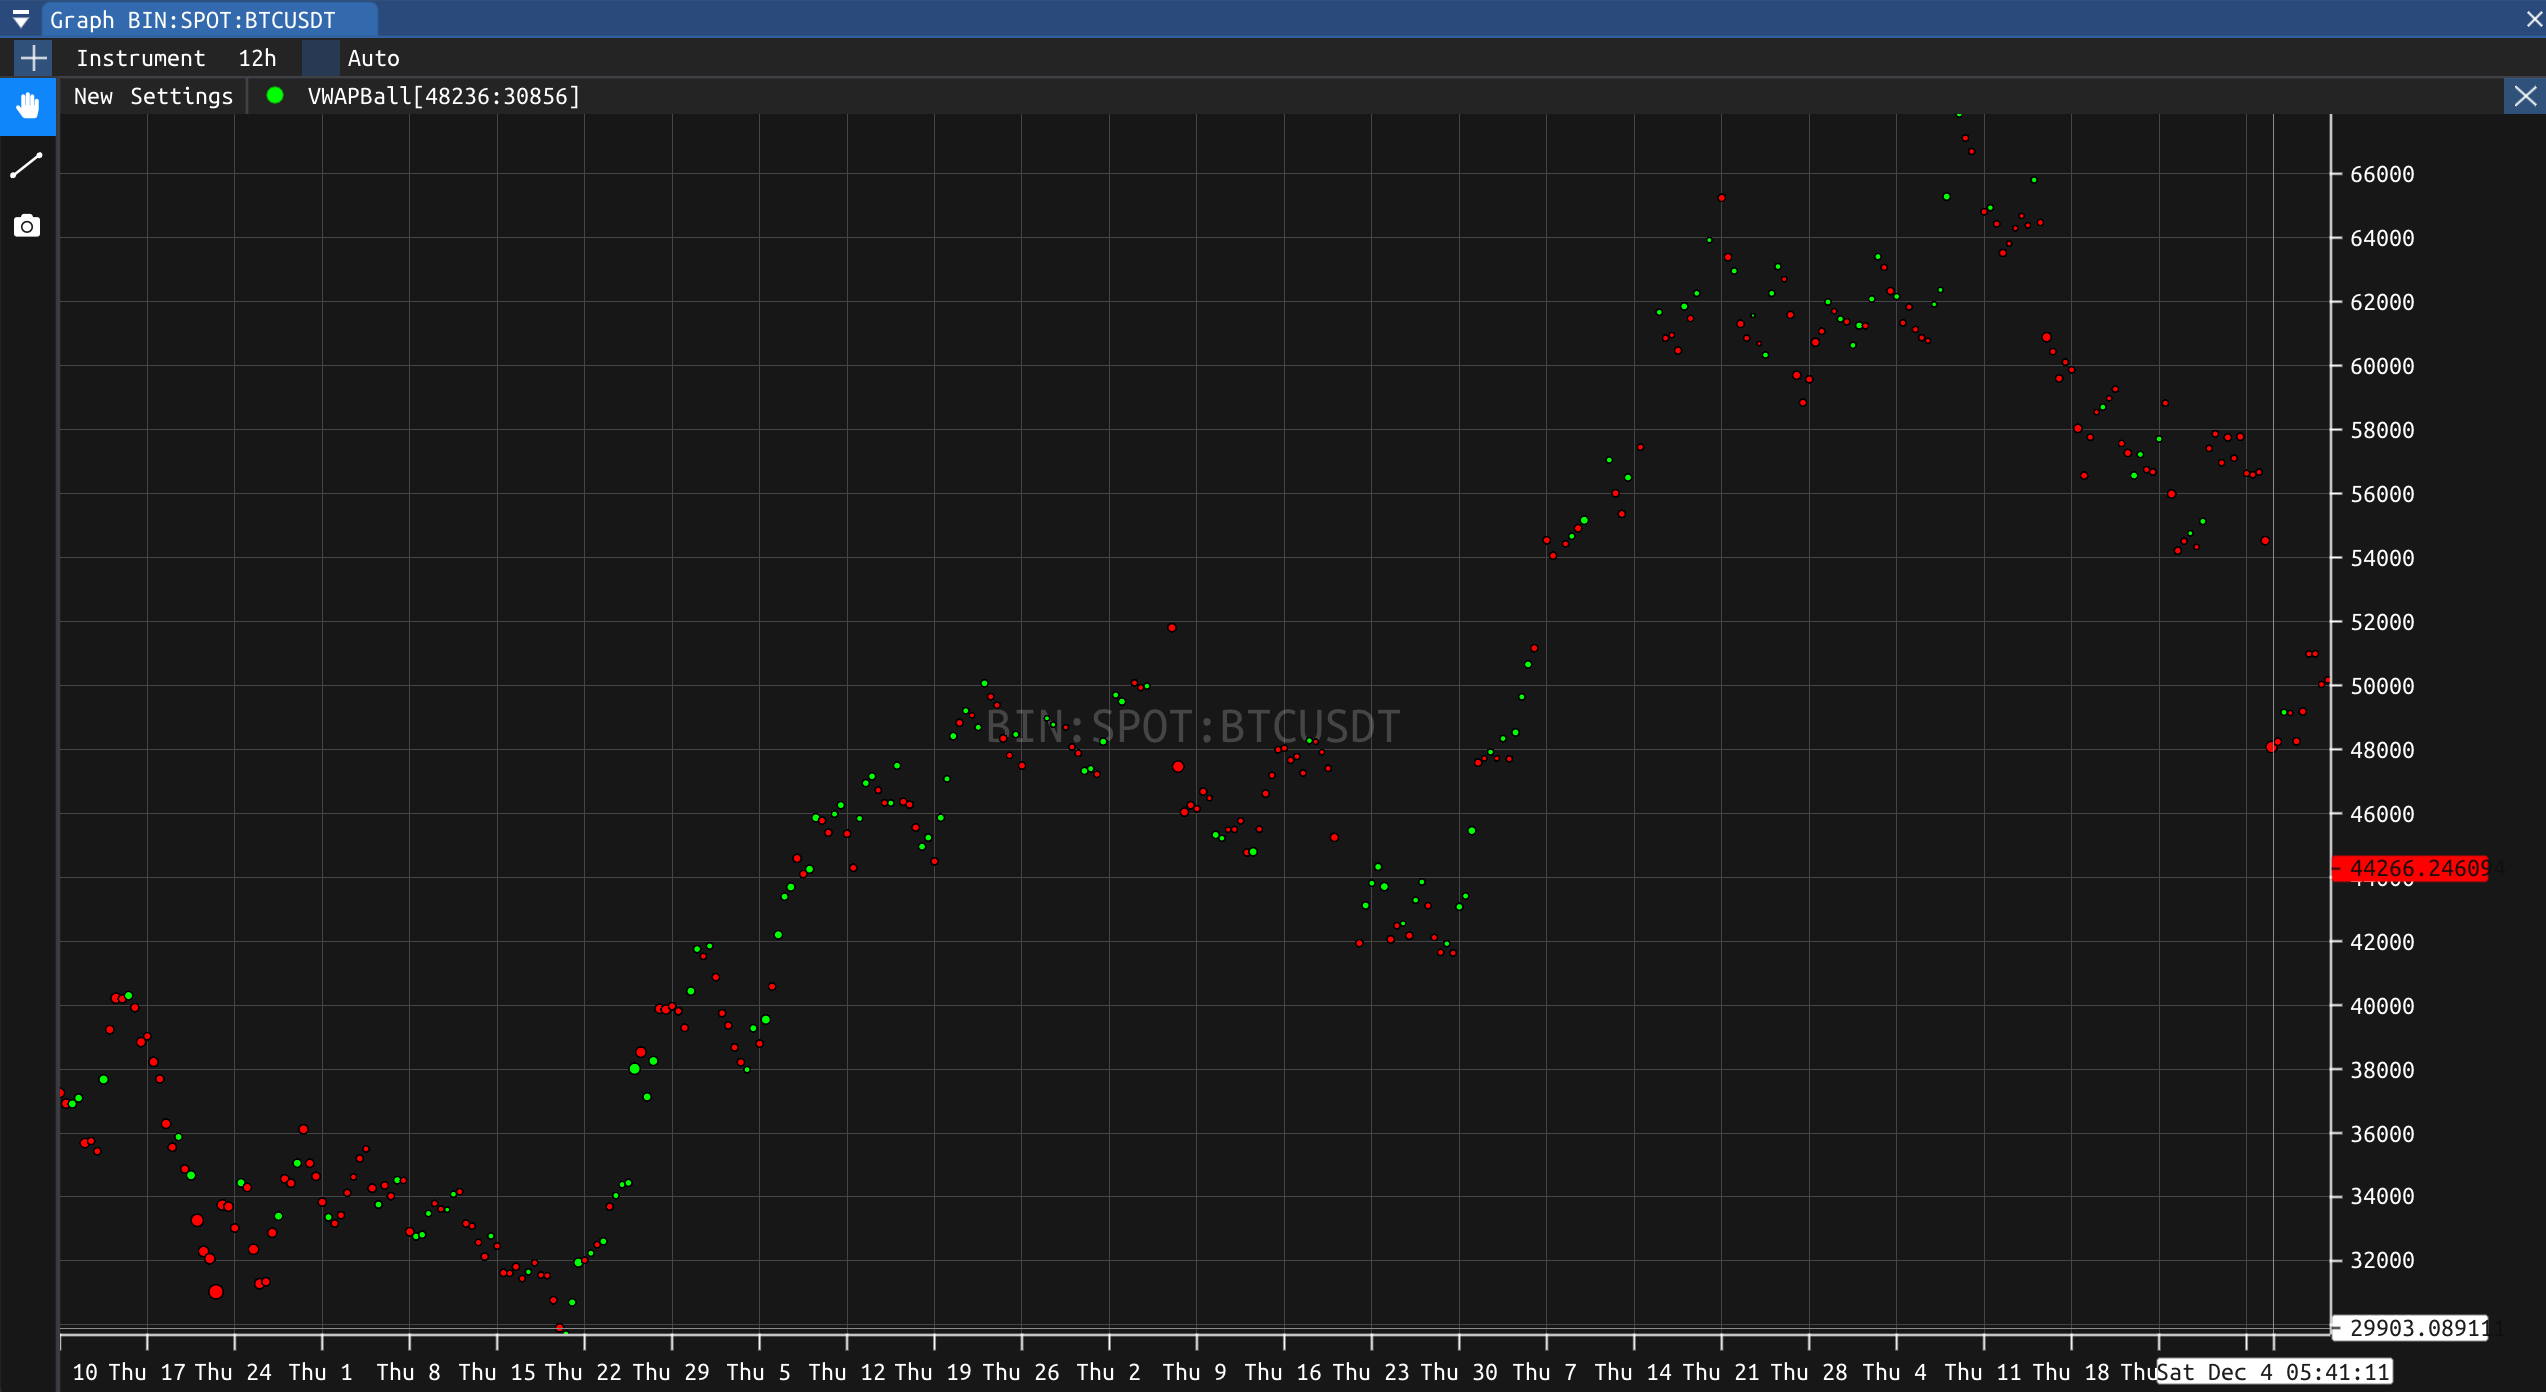Take a chart snapshot with camera icon

(27, 225)
